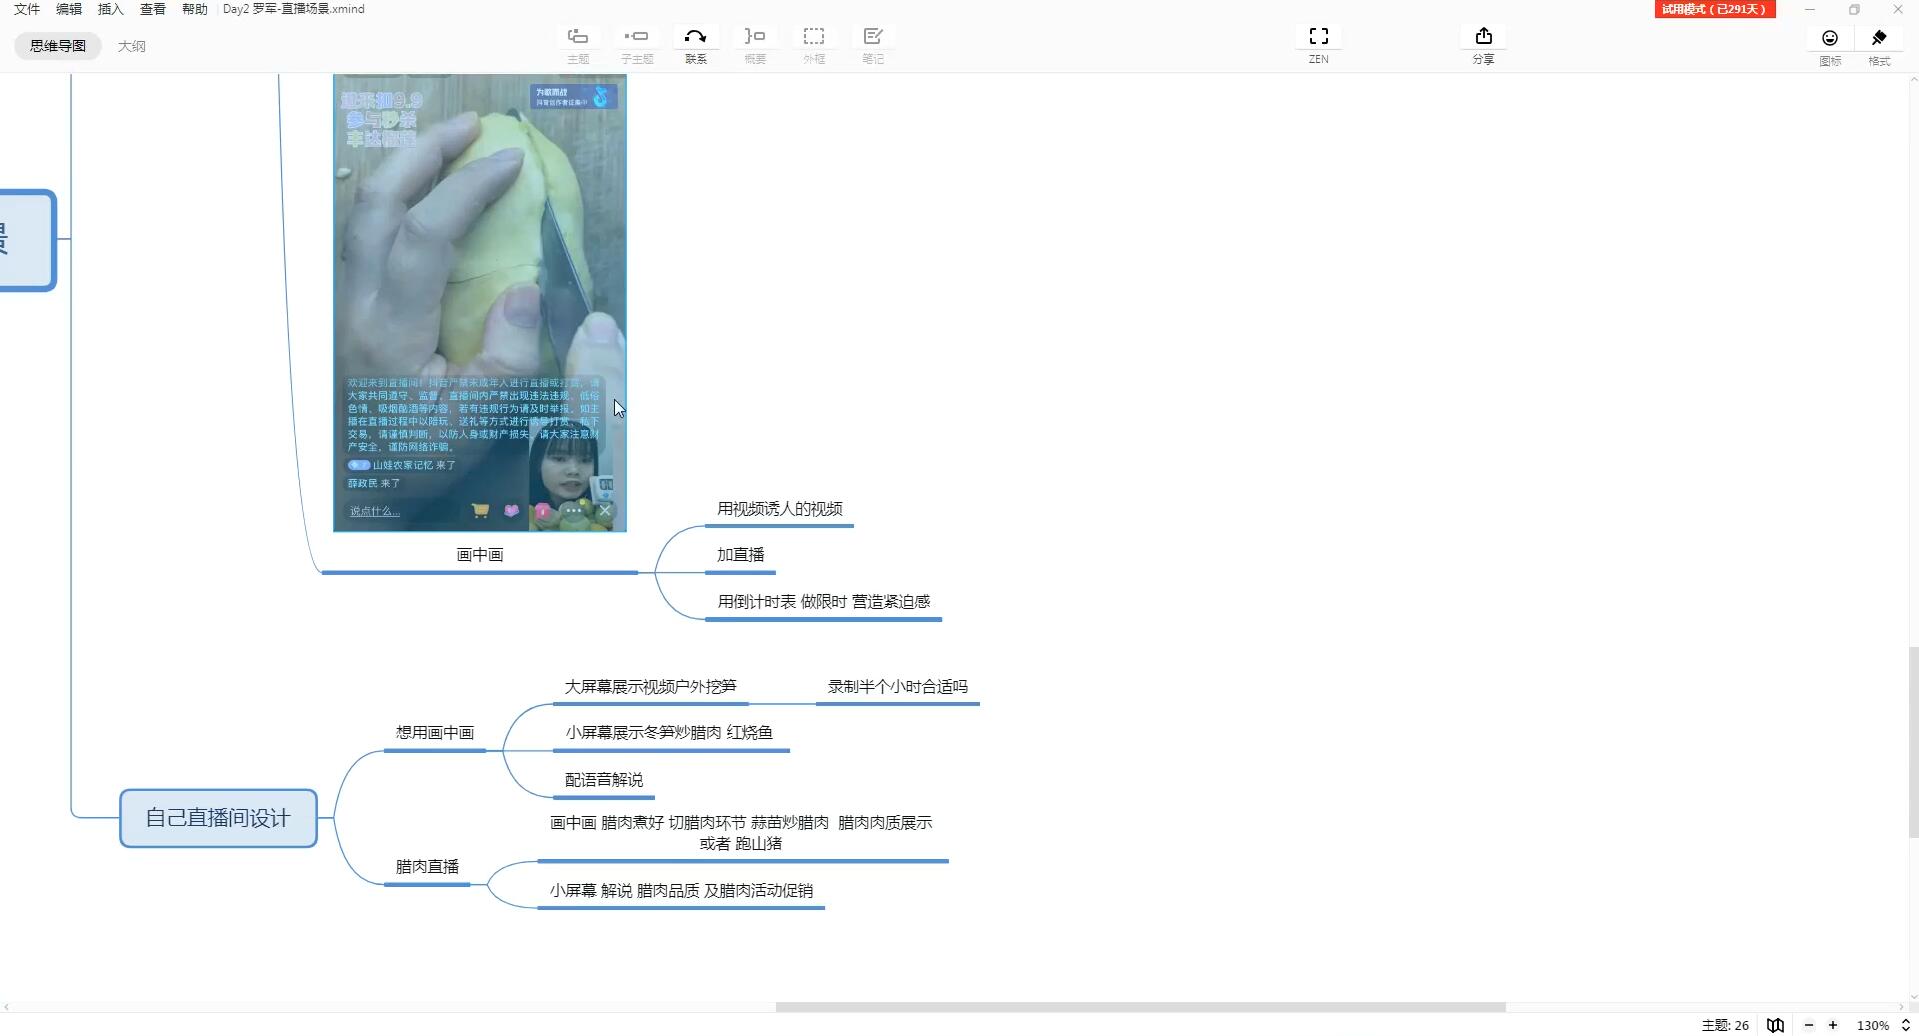Viewport: 1919px width, 1036px height.
Task: Toggle the Format (格式) panel
Action: point(1879,47)
